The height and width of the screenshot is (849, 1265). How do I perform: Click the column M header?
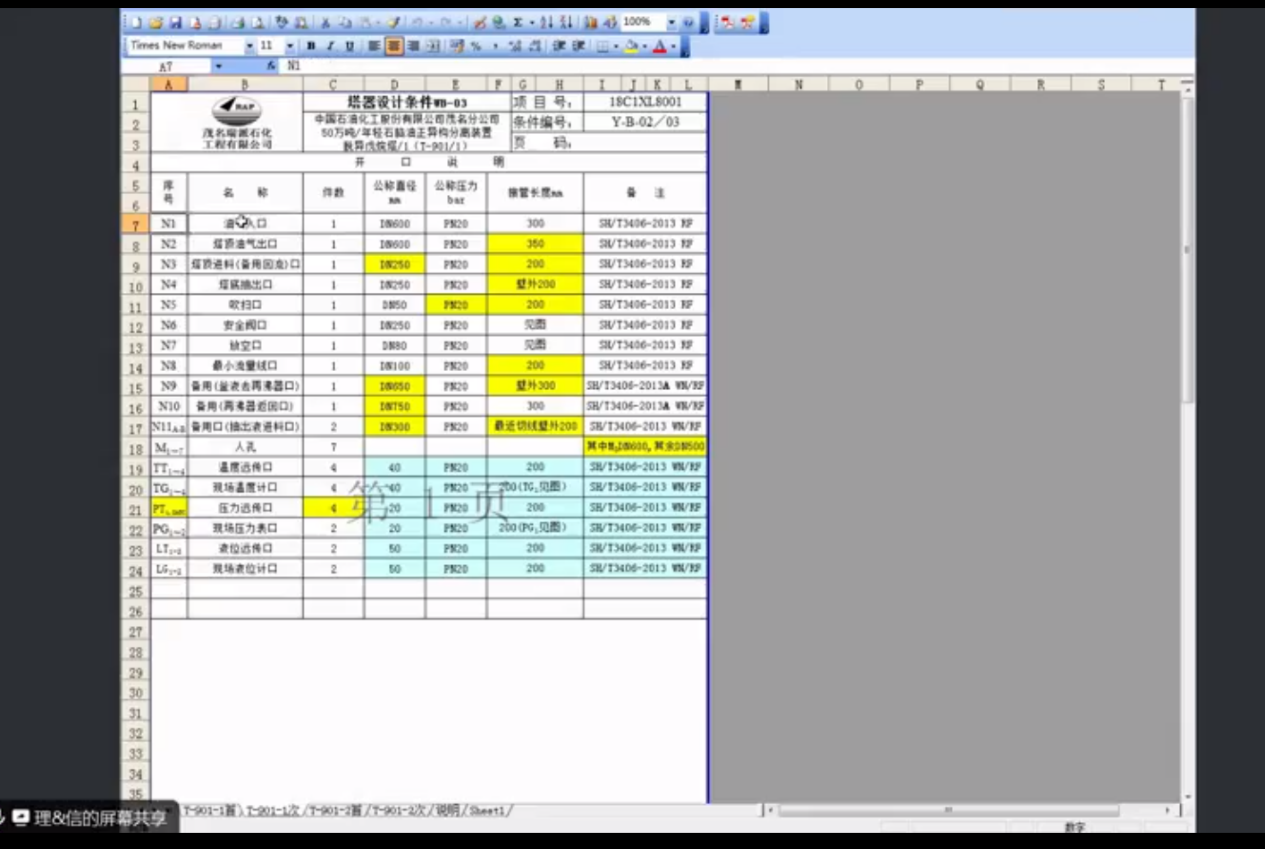pos(738,85)
